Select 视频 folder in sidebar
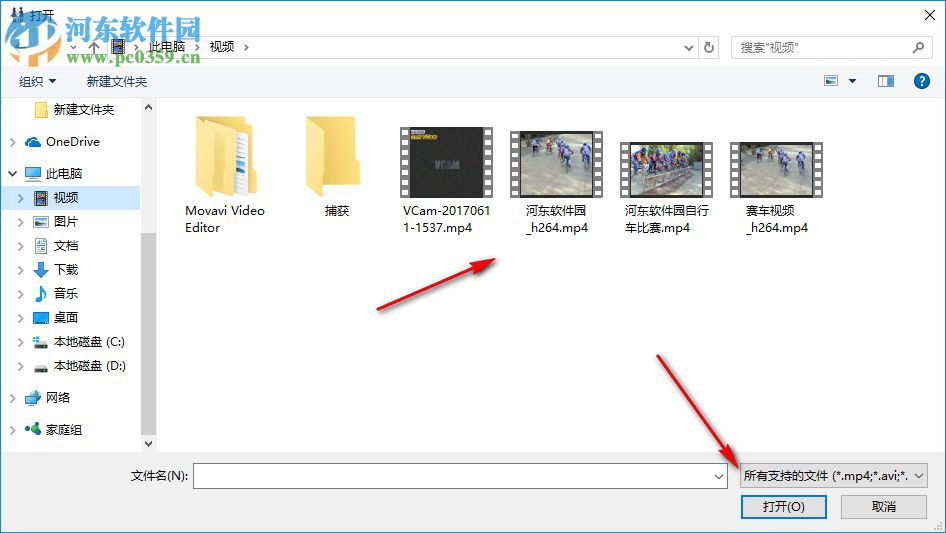This screenshot has height=533, width=946. 65,197
